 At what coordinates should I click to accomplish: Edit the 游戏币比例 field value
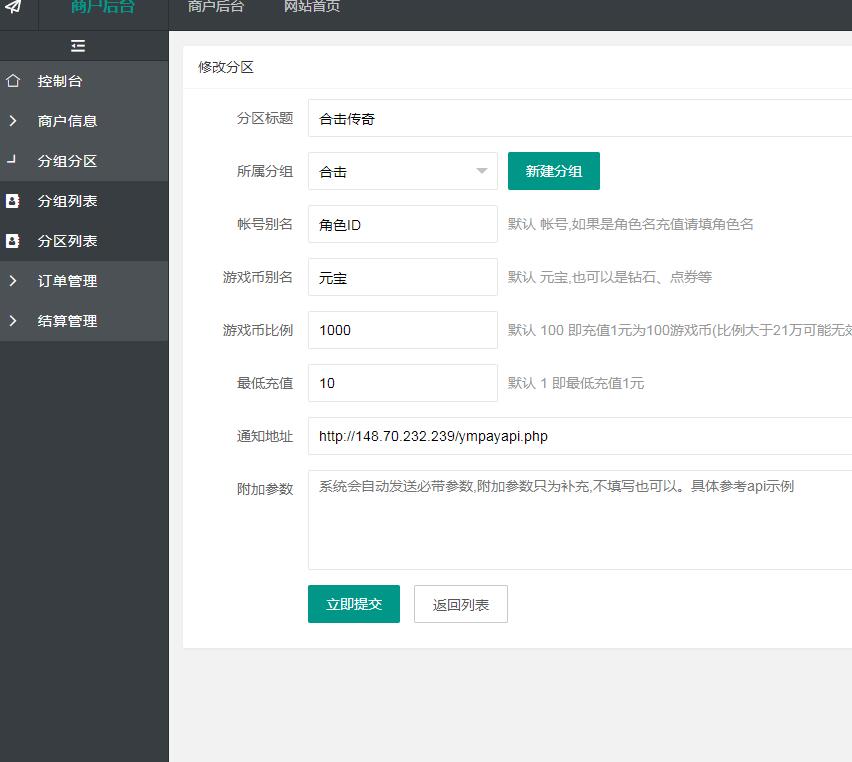[x=402, y=330]
